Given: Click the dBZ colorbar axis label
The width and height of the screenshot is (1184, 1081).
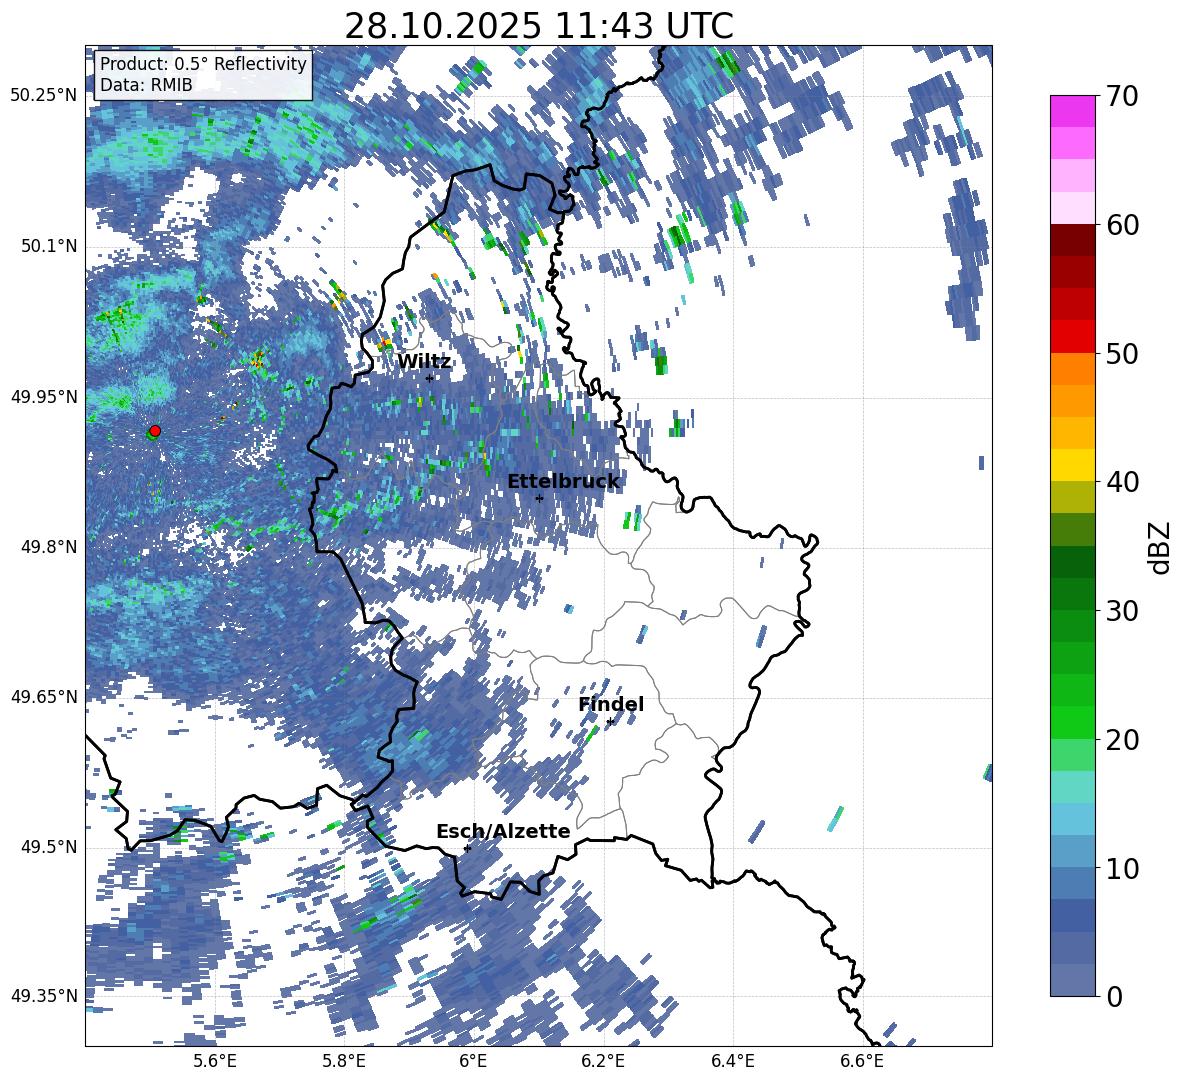Looking at the screenshot, I should 1160,547.
